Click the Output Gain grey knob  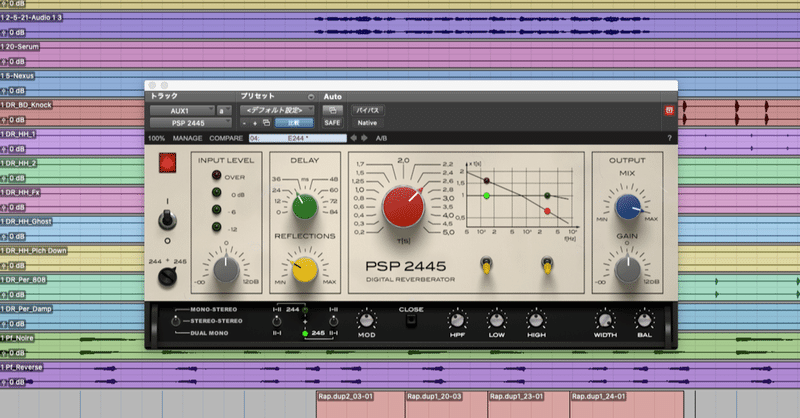coord(628,270)
